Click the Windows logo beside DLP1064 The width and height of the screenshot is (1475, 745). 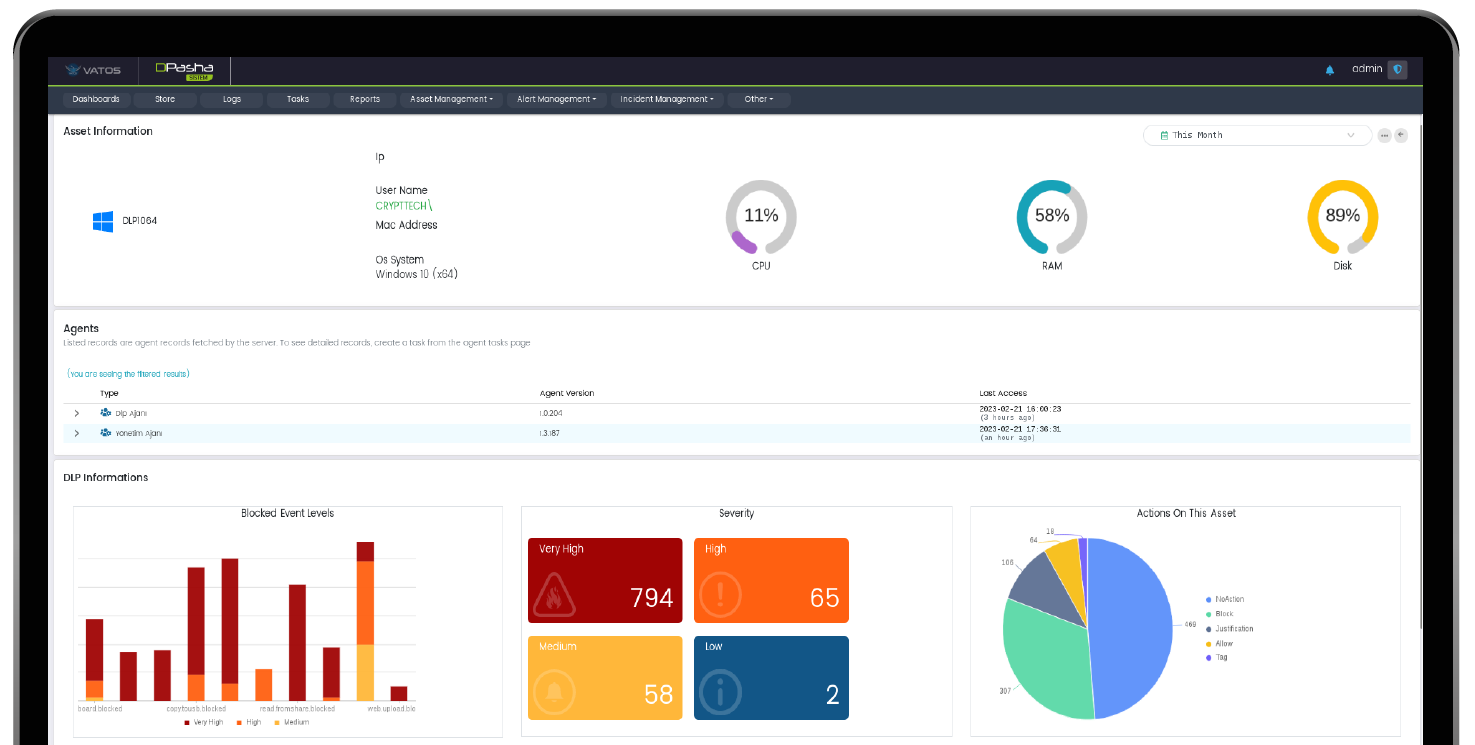coord(103,221)
